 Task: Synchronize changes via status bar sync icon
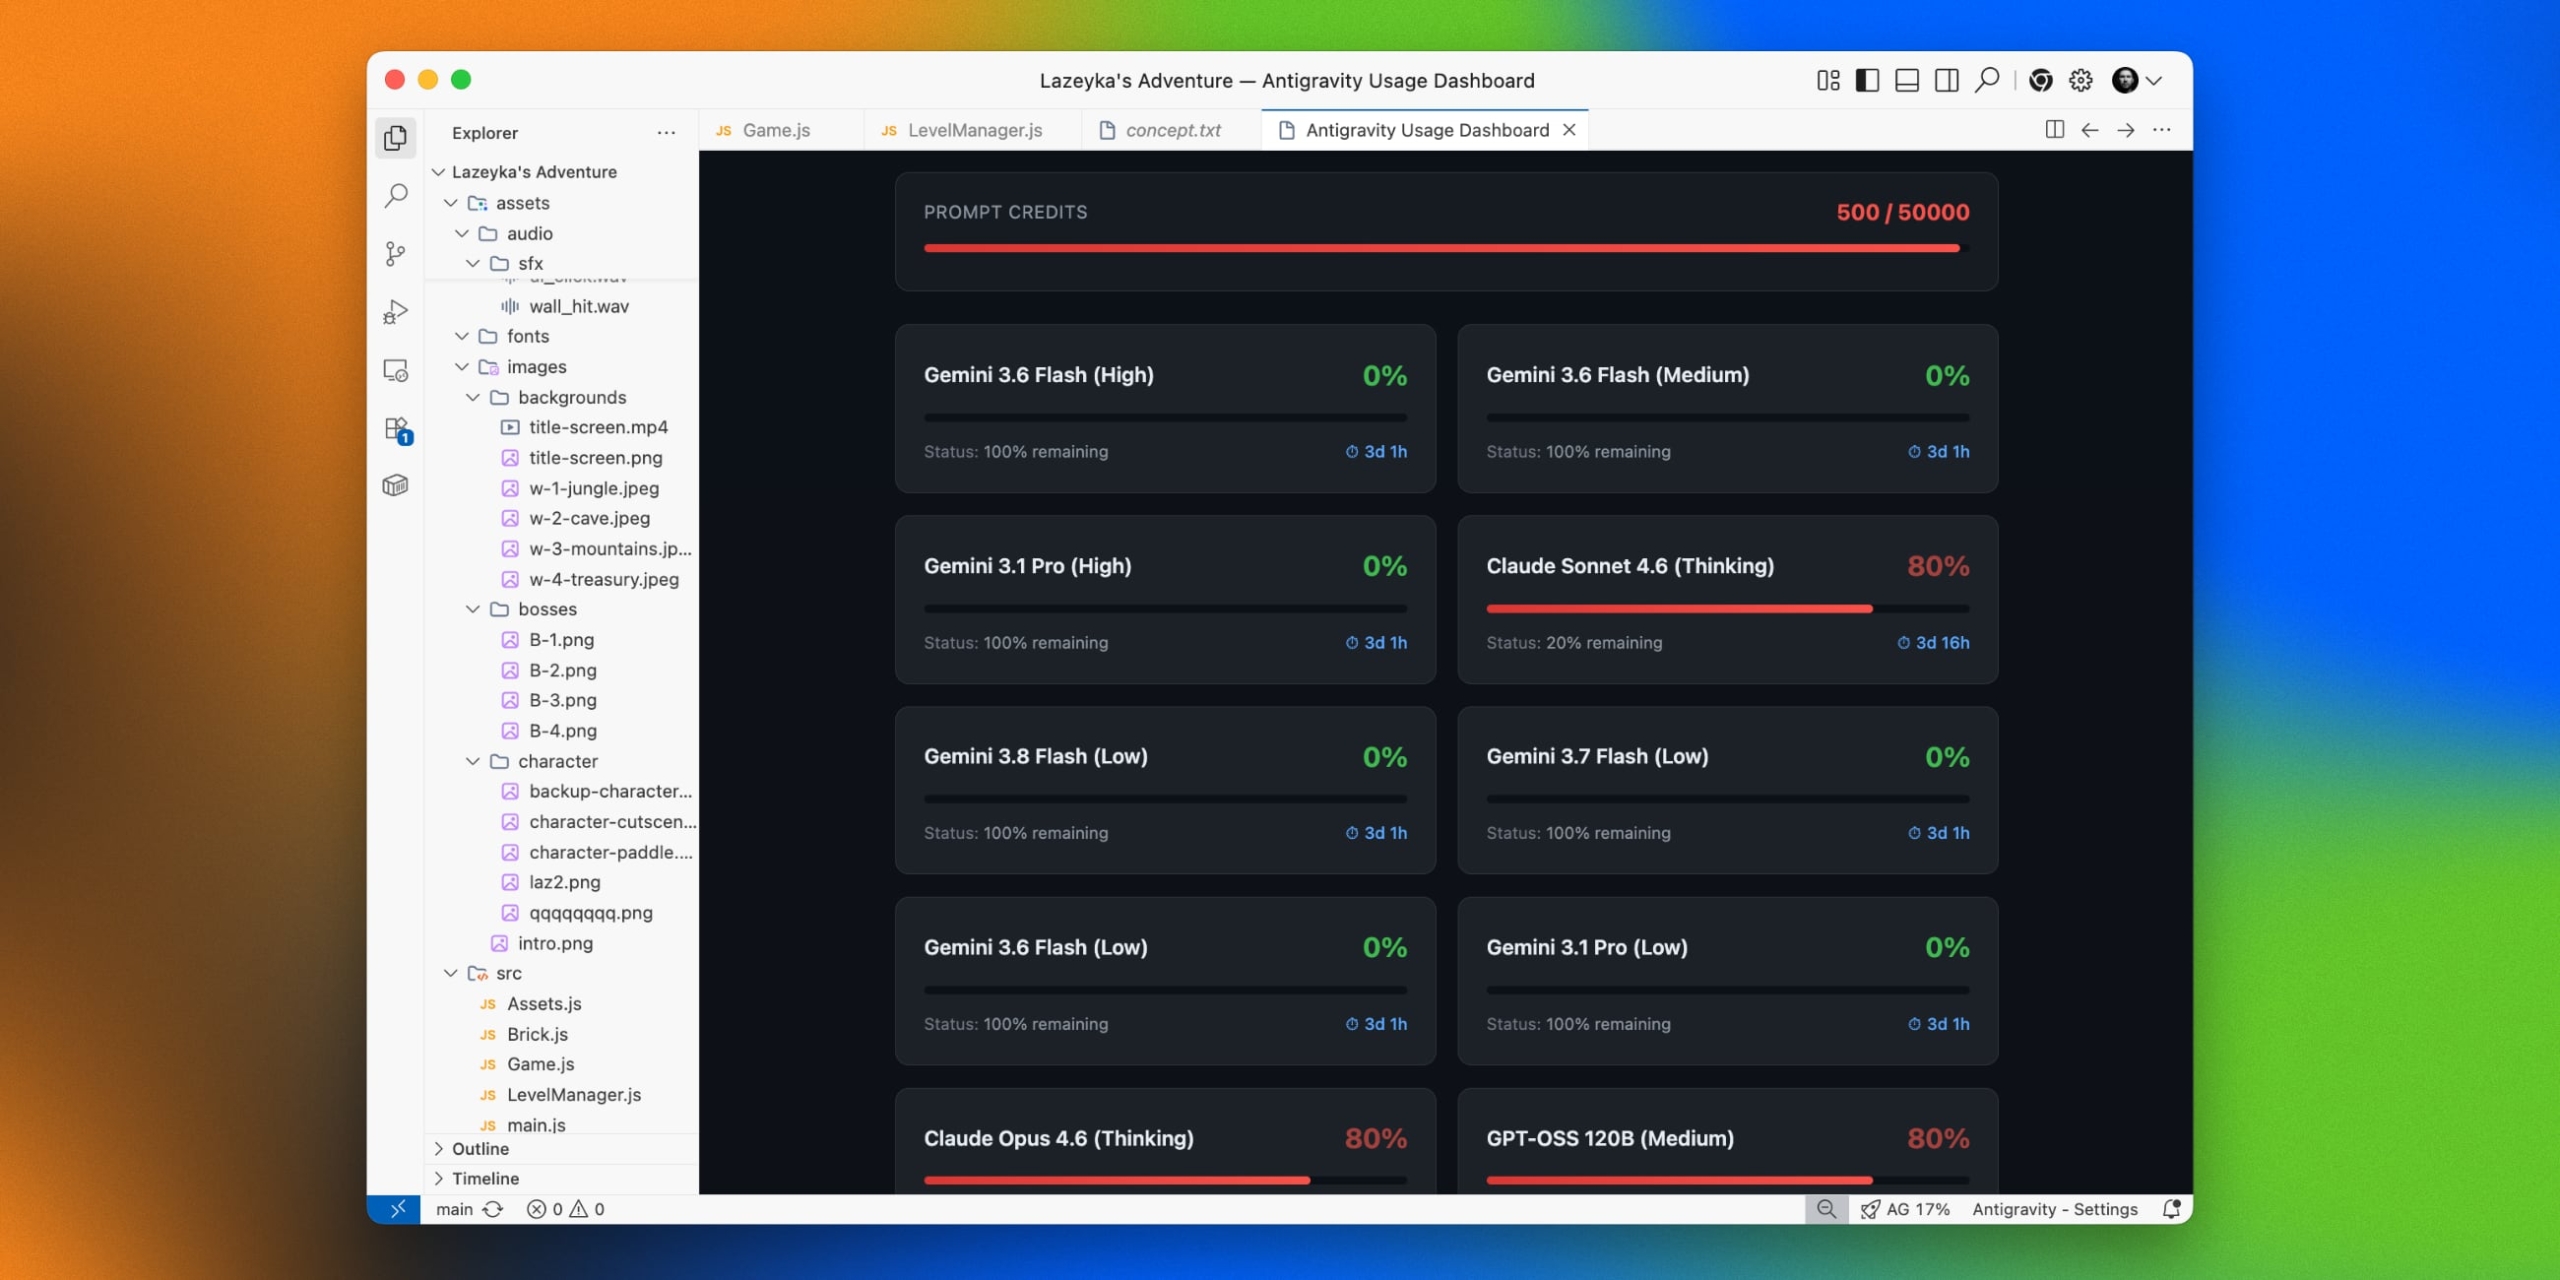click(493, 1210)
